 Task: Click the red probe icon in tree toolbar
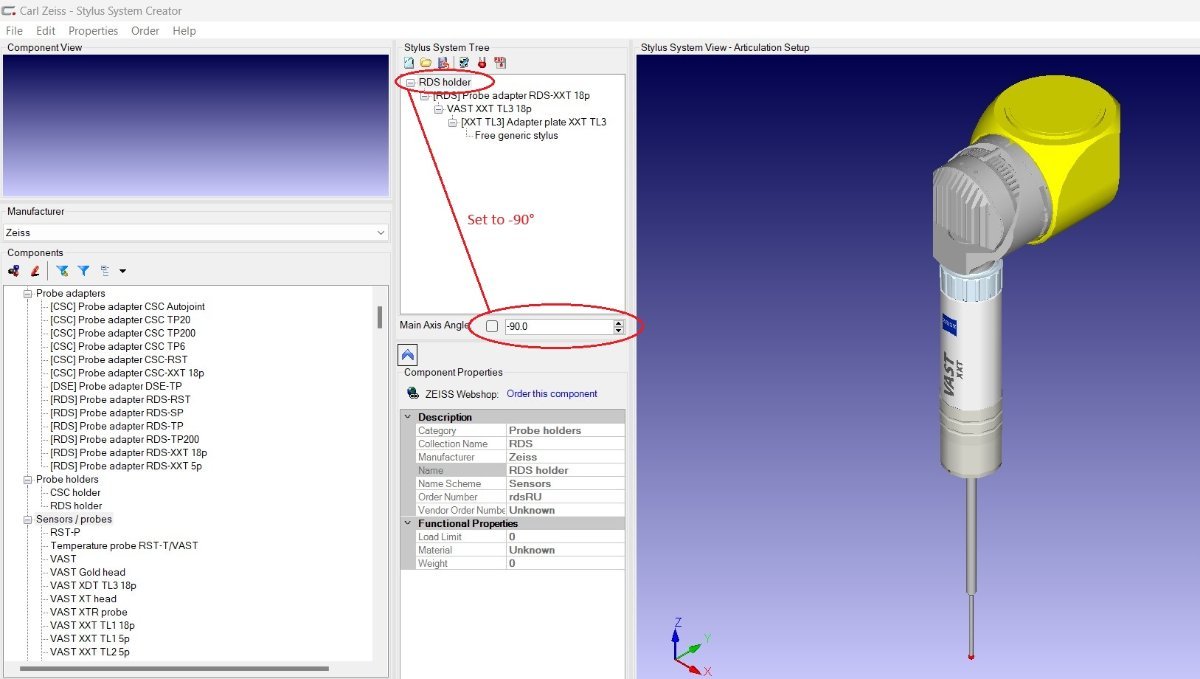click(x=481, y=63)
